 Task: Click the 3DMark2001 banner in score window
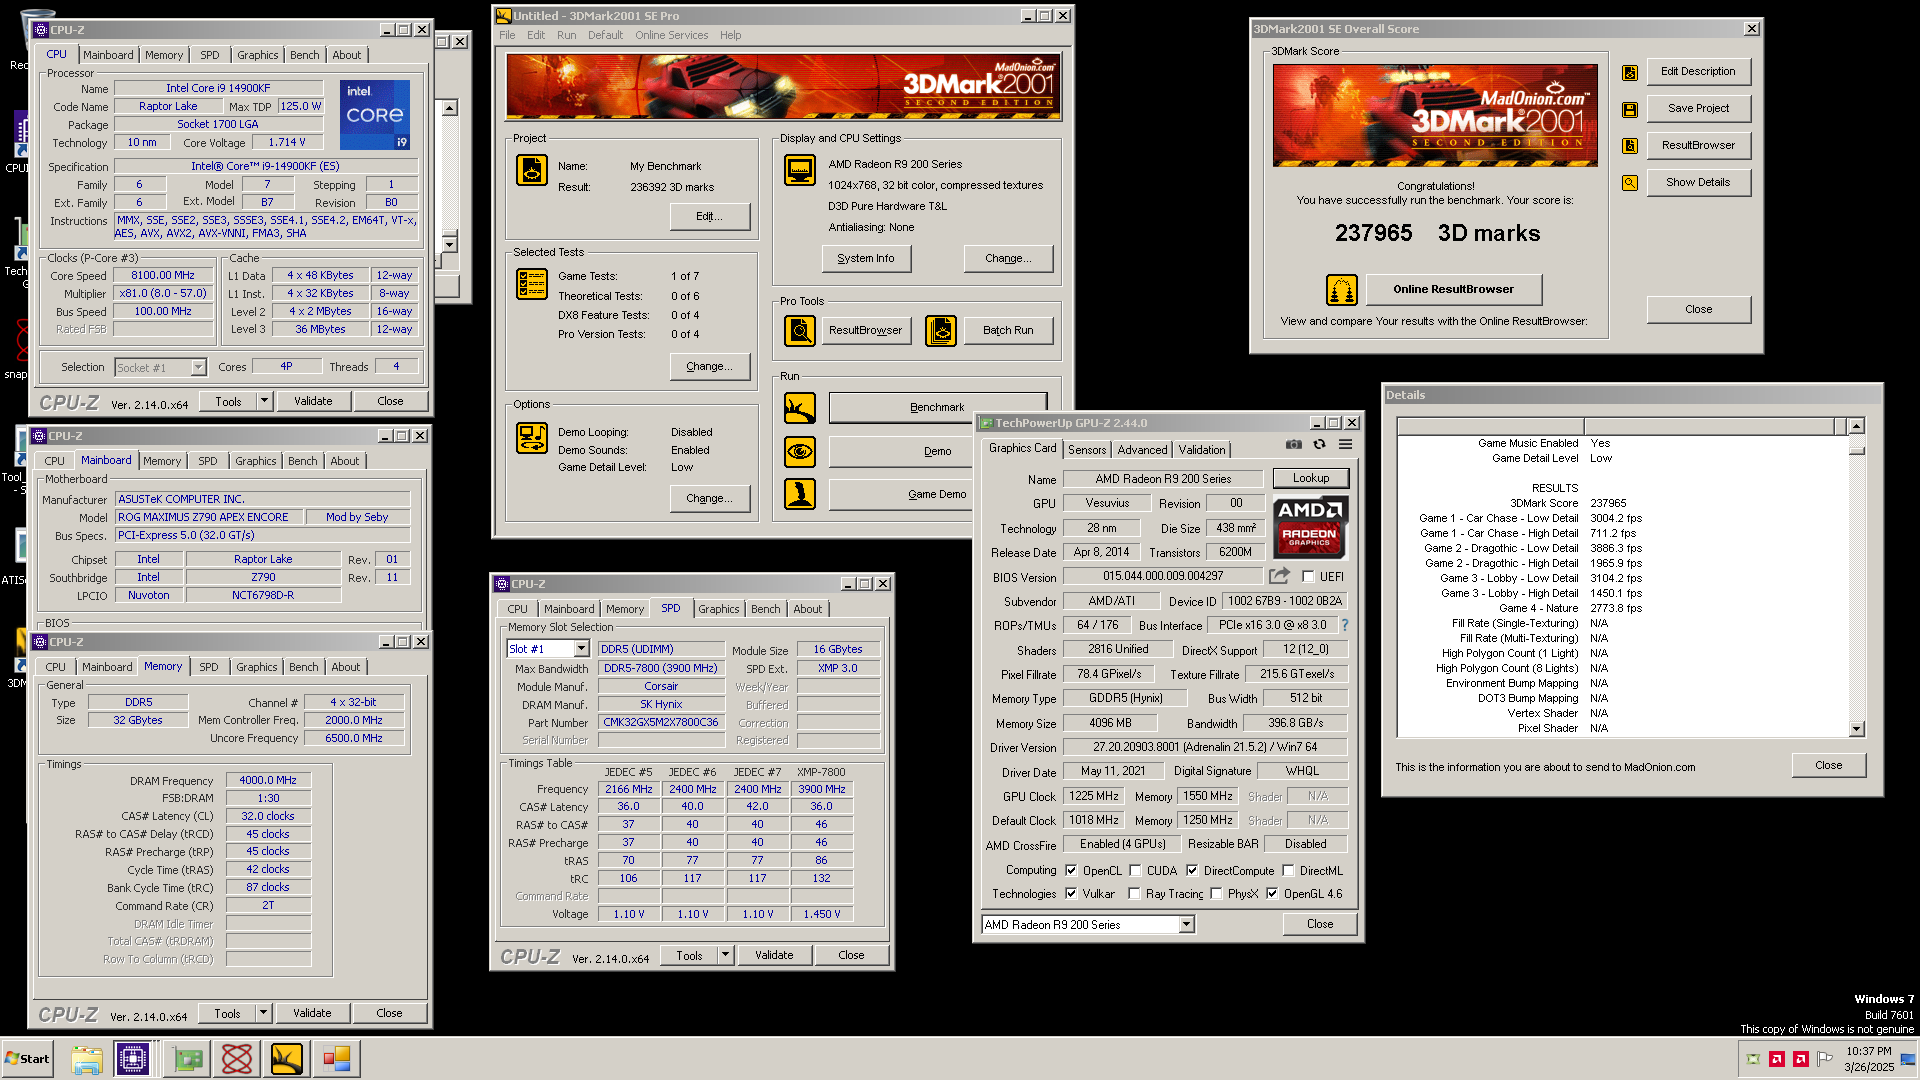(1435, 115)
